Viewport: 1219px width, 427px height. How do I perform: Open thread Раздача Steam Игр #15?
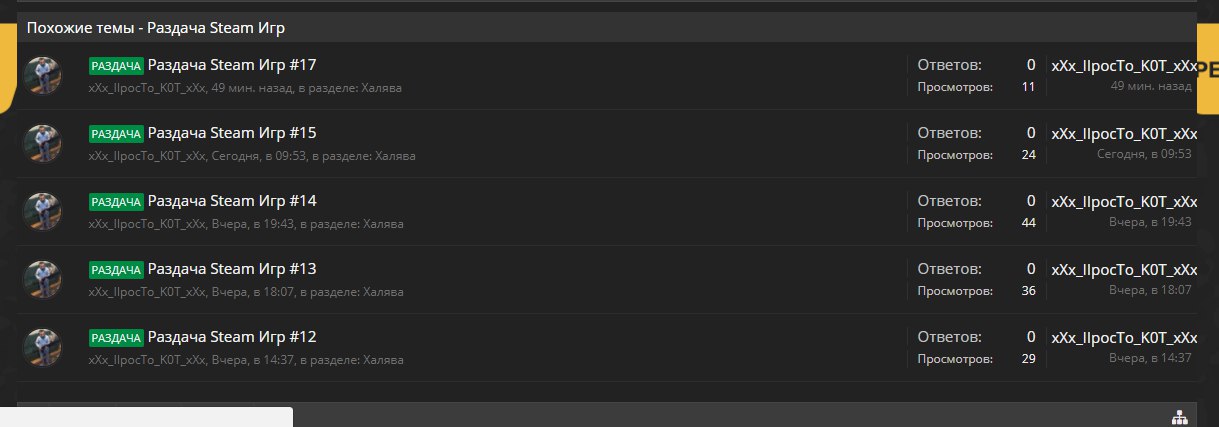pos(231,134)
